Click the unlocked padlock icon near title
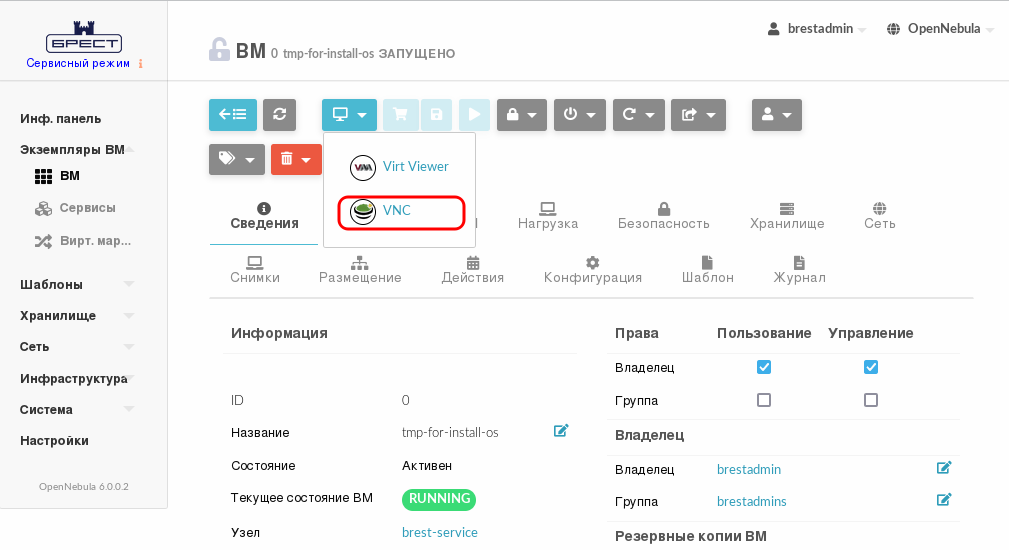 pyautogui.click(x=219, y=49)
